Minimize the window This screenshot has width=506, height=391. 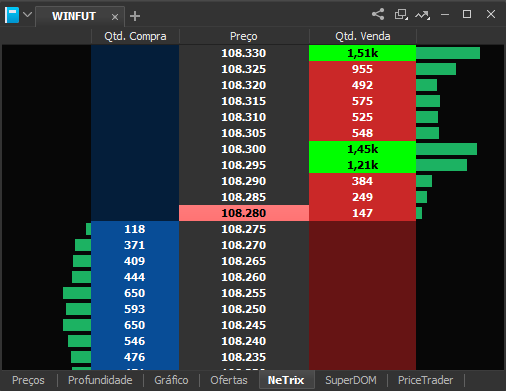[x=445, y=15]
